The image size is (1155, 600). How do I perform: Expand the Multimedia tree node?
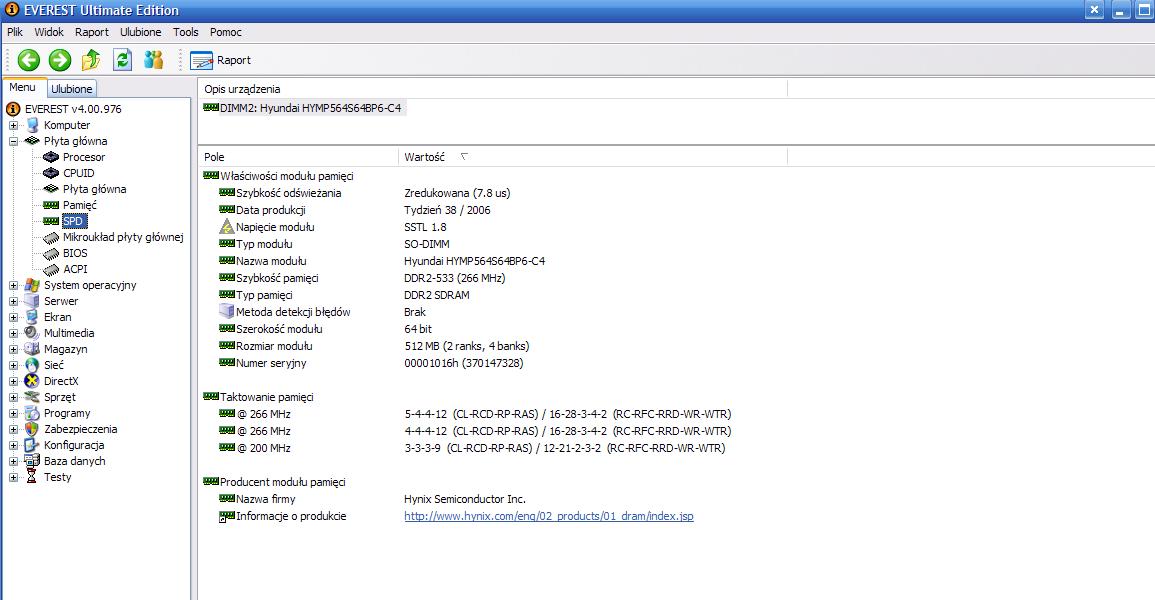[x=13, y=333]
